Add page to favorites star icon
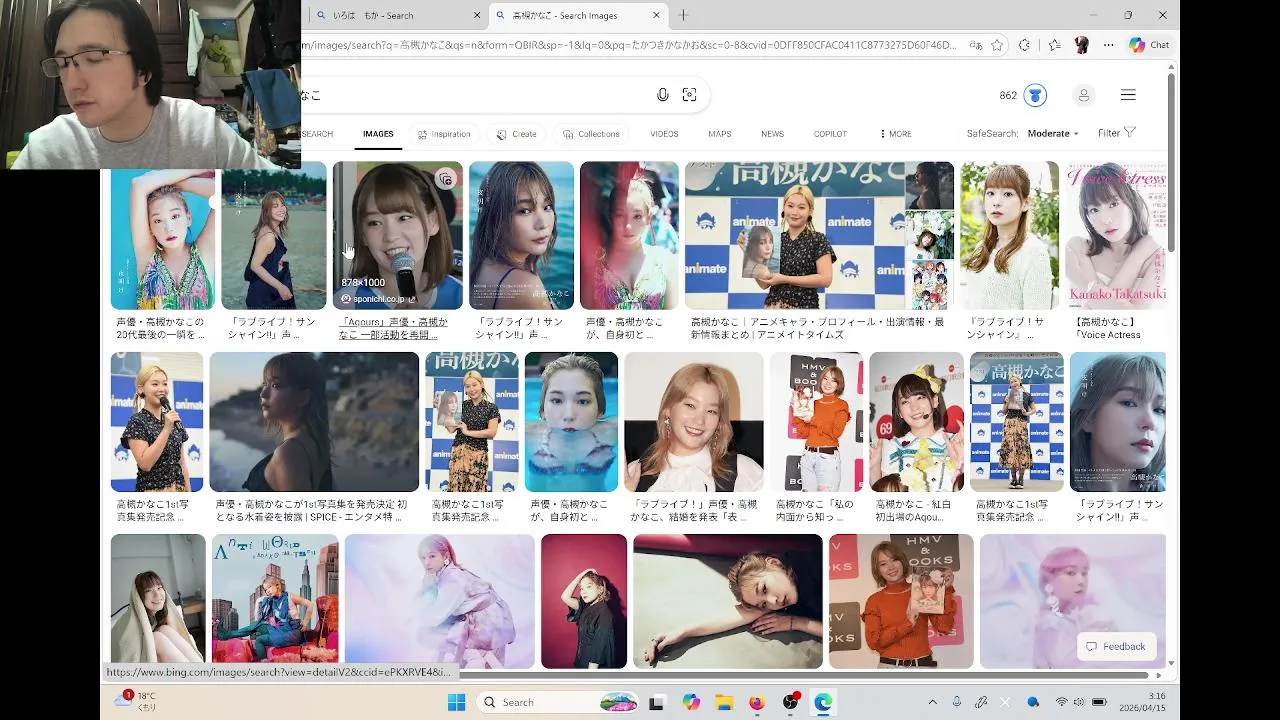This screenshot has height=720, width=1280. pos(997,45)
